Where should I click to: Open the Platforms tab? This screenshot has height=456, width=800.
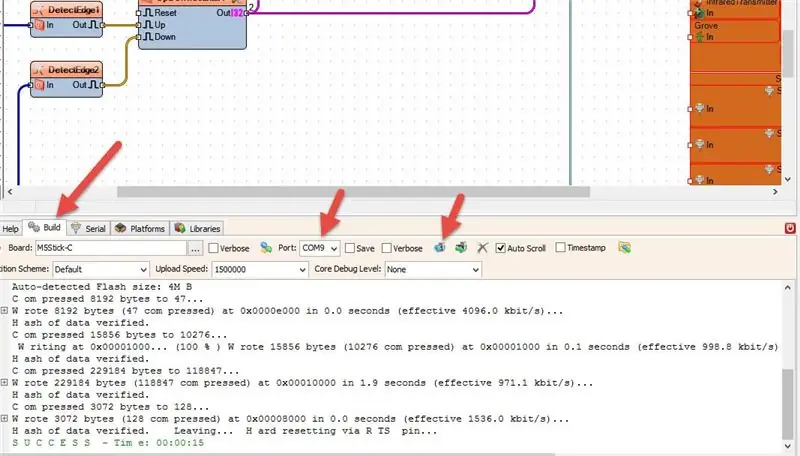coord(140,229)
